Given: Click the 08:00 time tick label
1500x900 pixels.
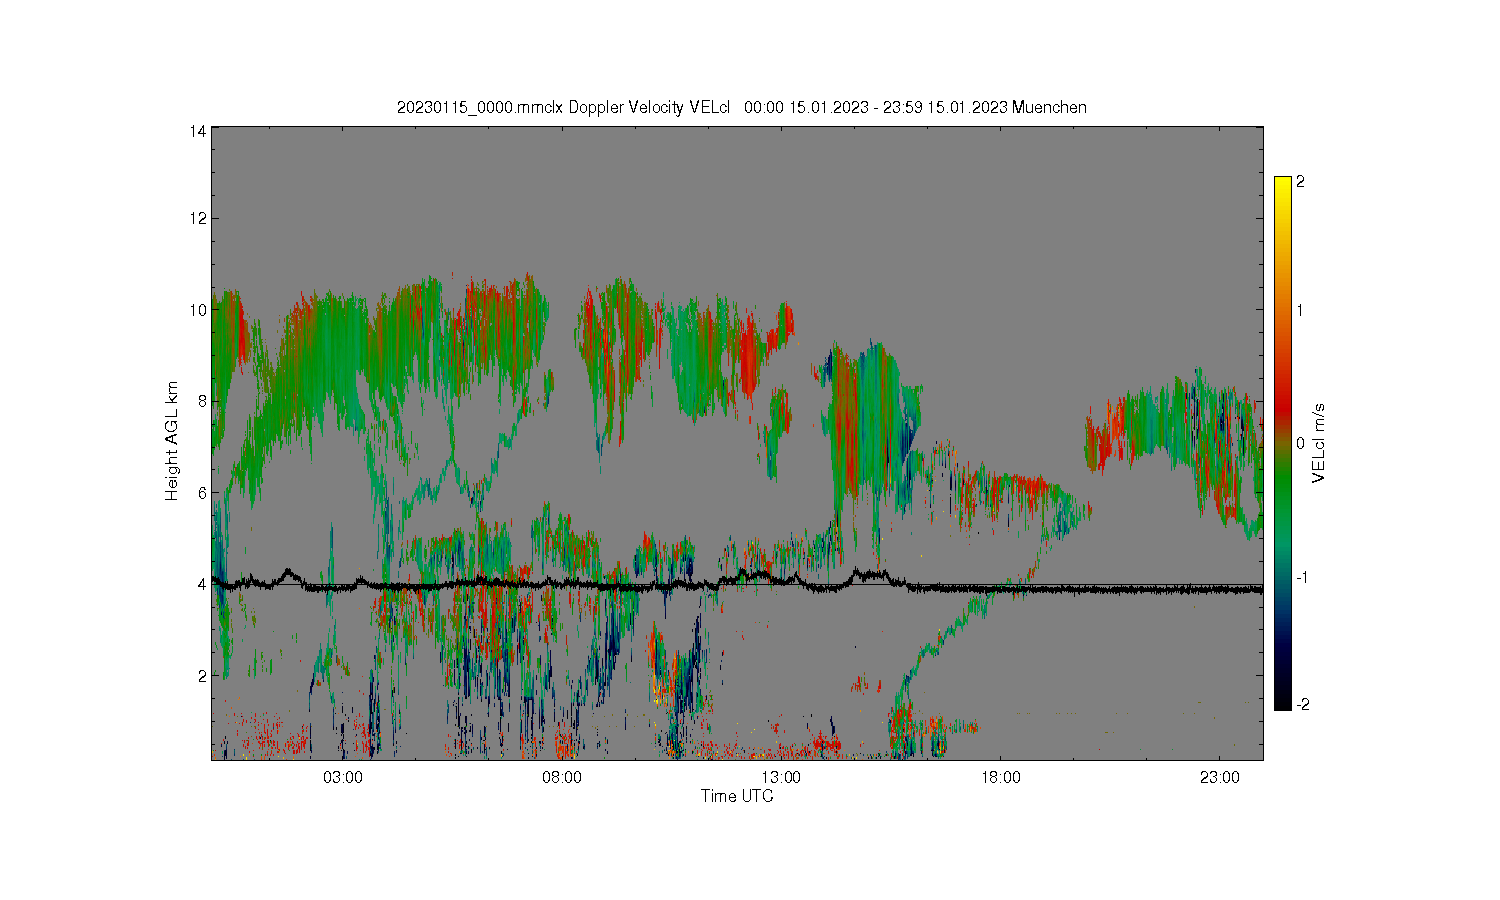Looking at the screenshot, I should pyautogui.click(x=562, y=778).
